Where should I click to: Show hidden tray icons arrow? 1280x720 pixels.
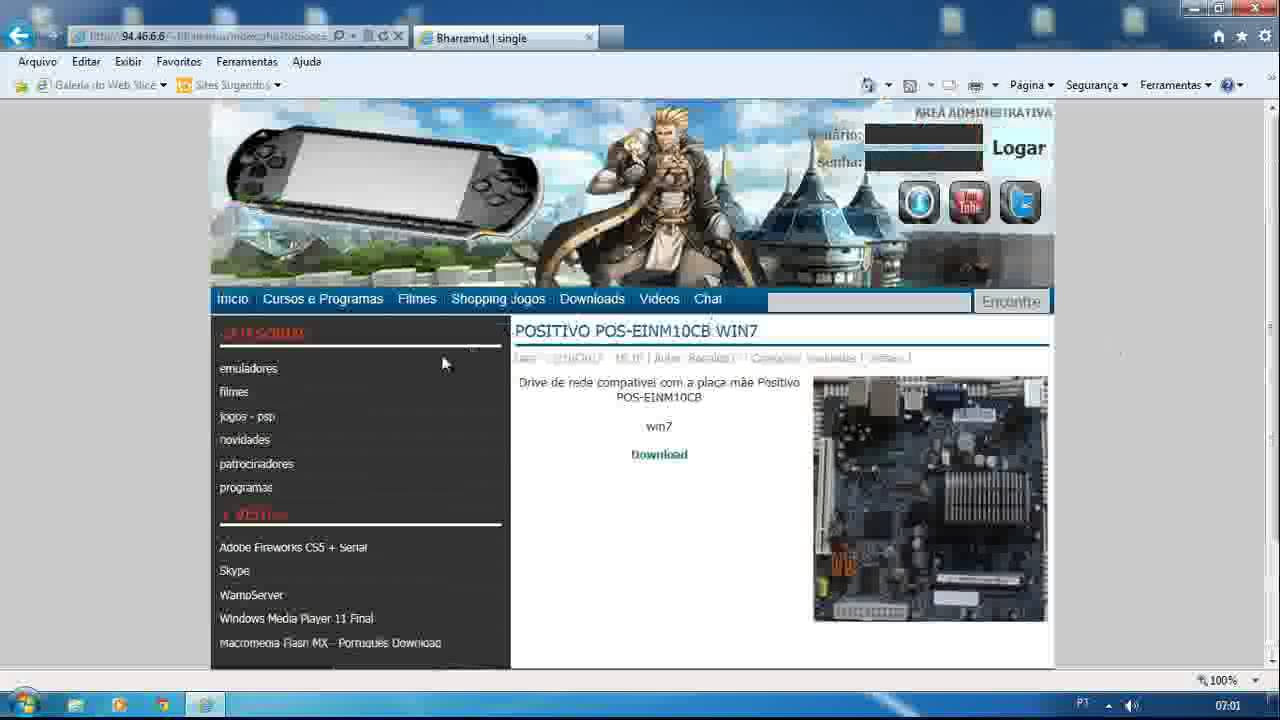pos(1108,705)
